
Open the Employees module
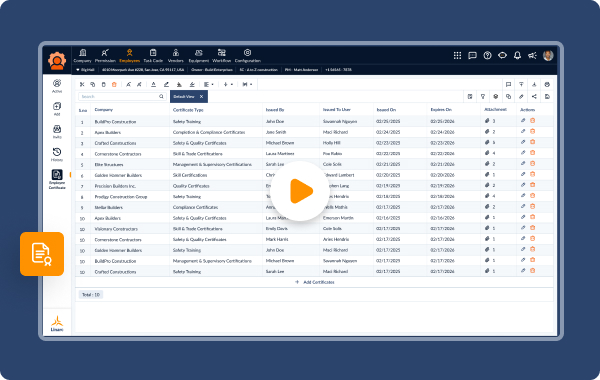pyautogui.click(x=129, y=55)
